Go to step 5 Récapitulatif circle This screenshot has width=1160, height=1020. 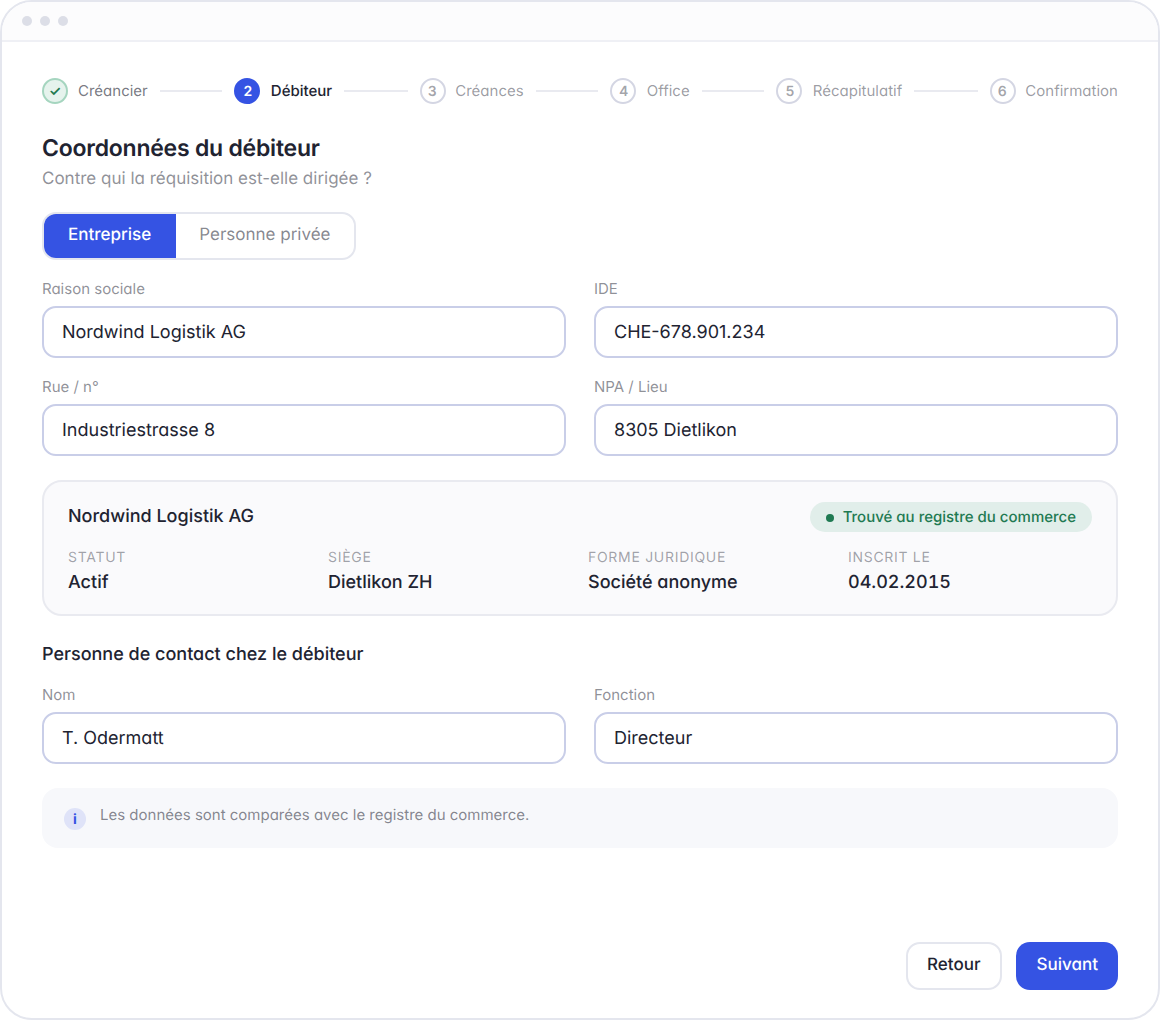[789, 91]
